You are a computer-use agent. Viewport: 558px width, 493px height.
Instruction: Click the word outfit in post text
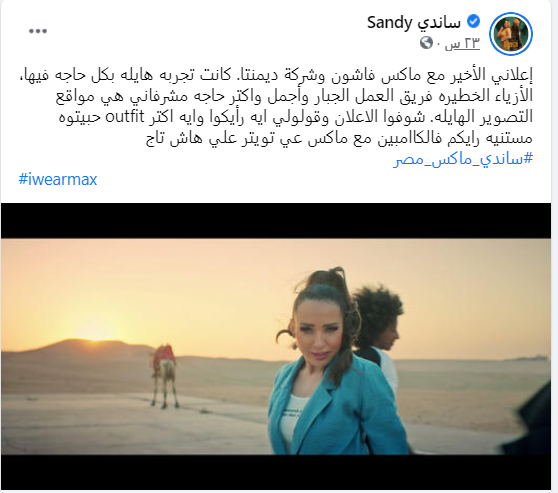coord(125,117)
